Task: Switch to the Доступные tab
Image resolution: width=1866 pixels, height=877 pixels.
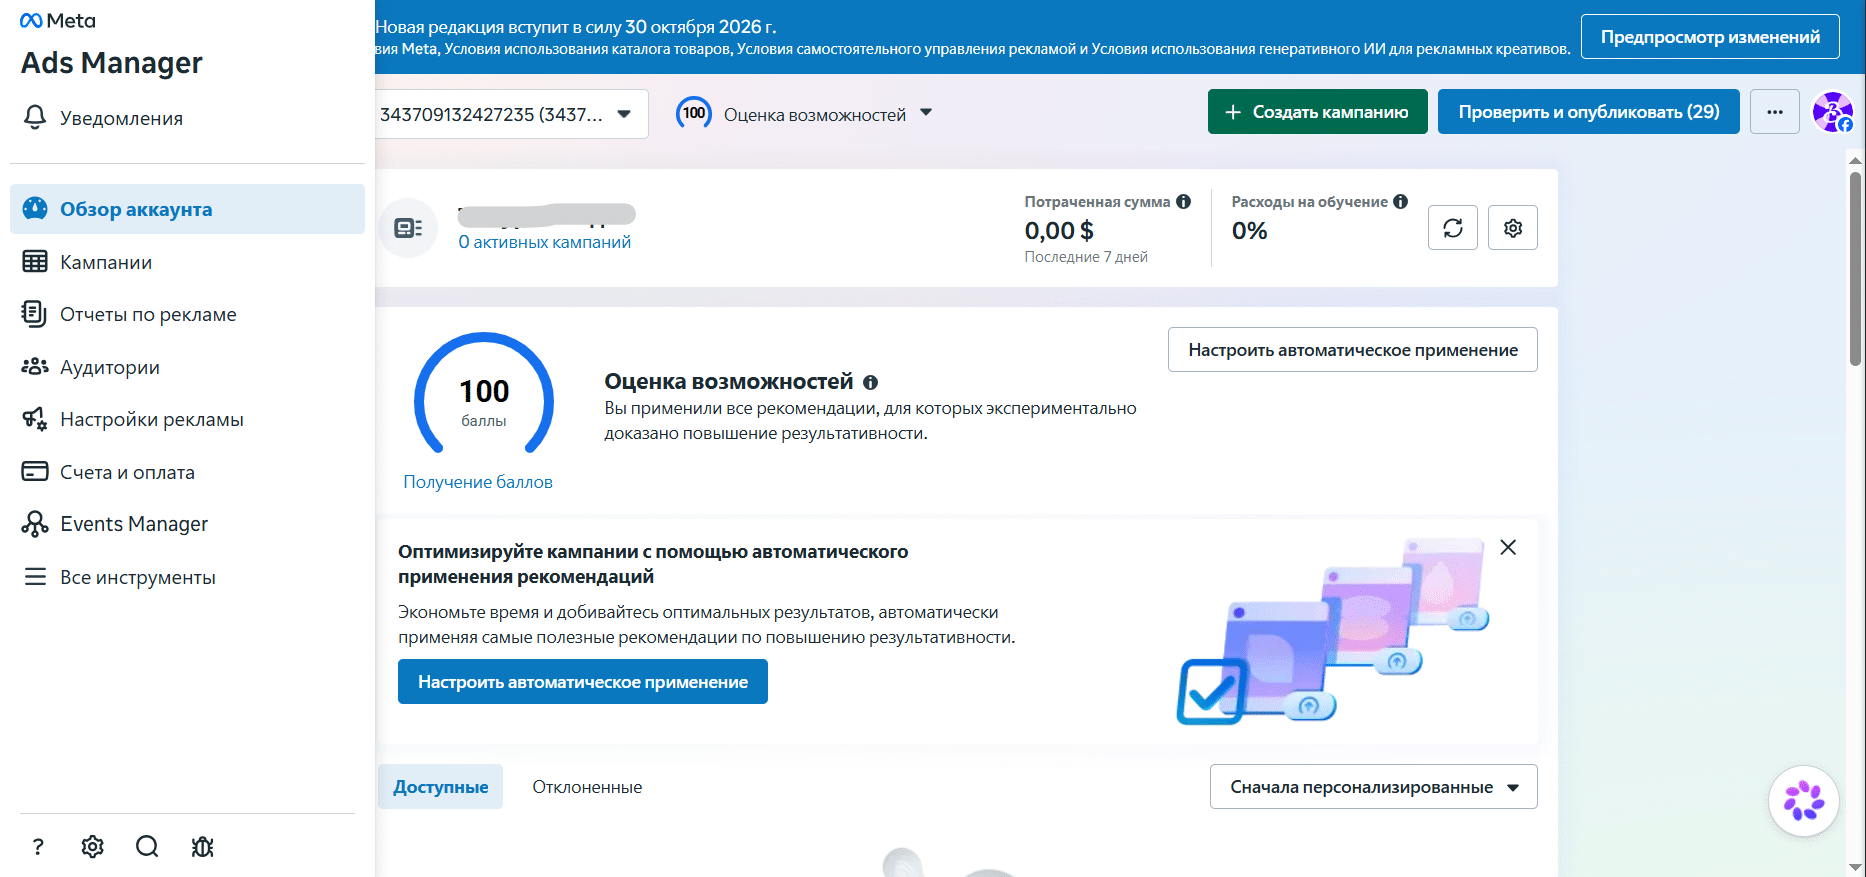Action: (x=440, y=787)
